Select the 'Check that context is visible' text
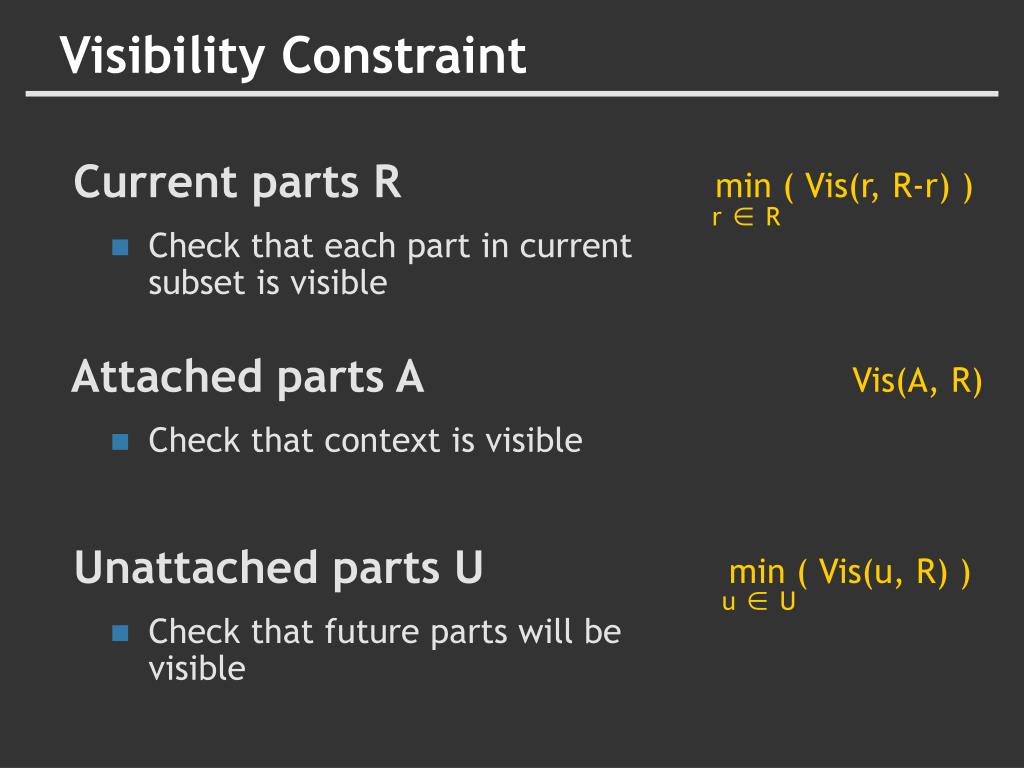This screenshot has height=768, width=1024. pos(365,440)
